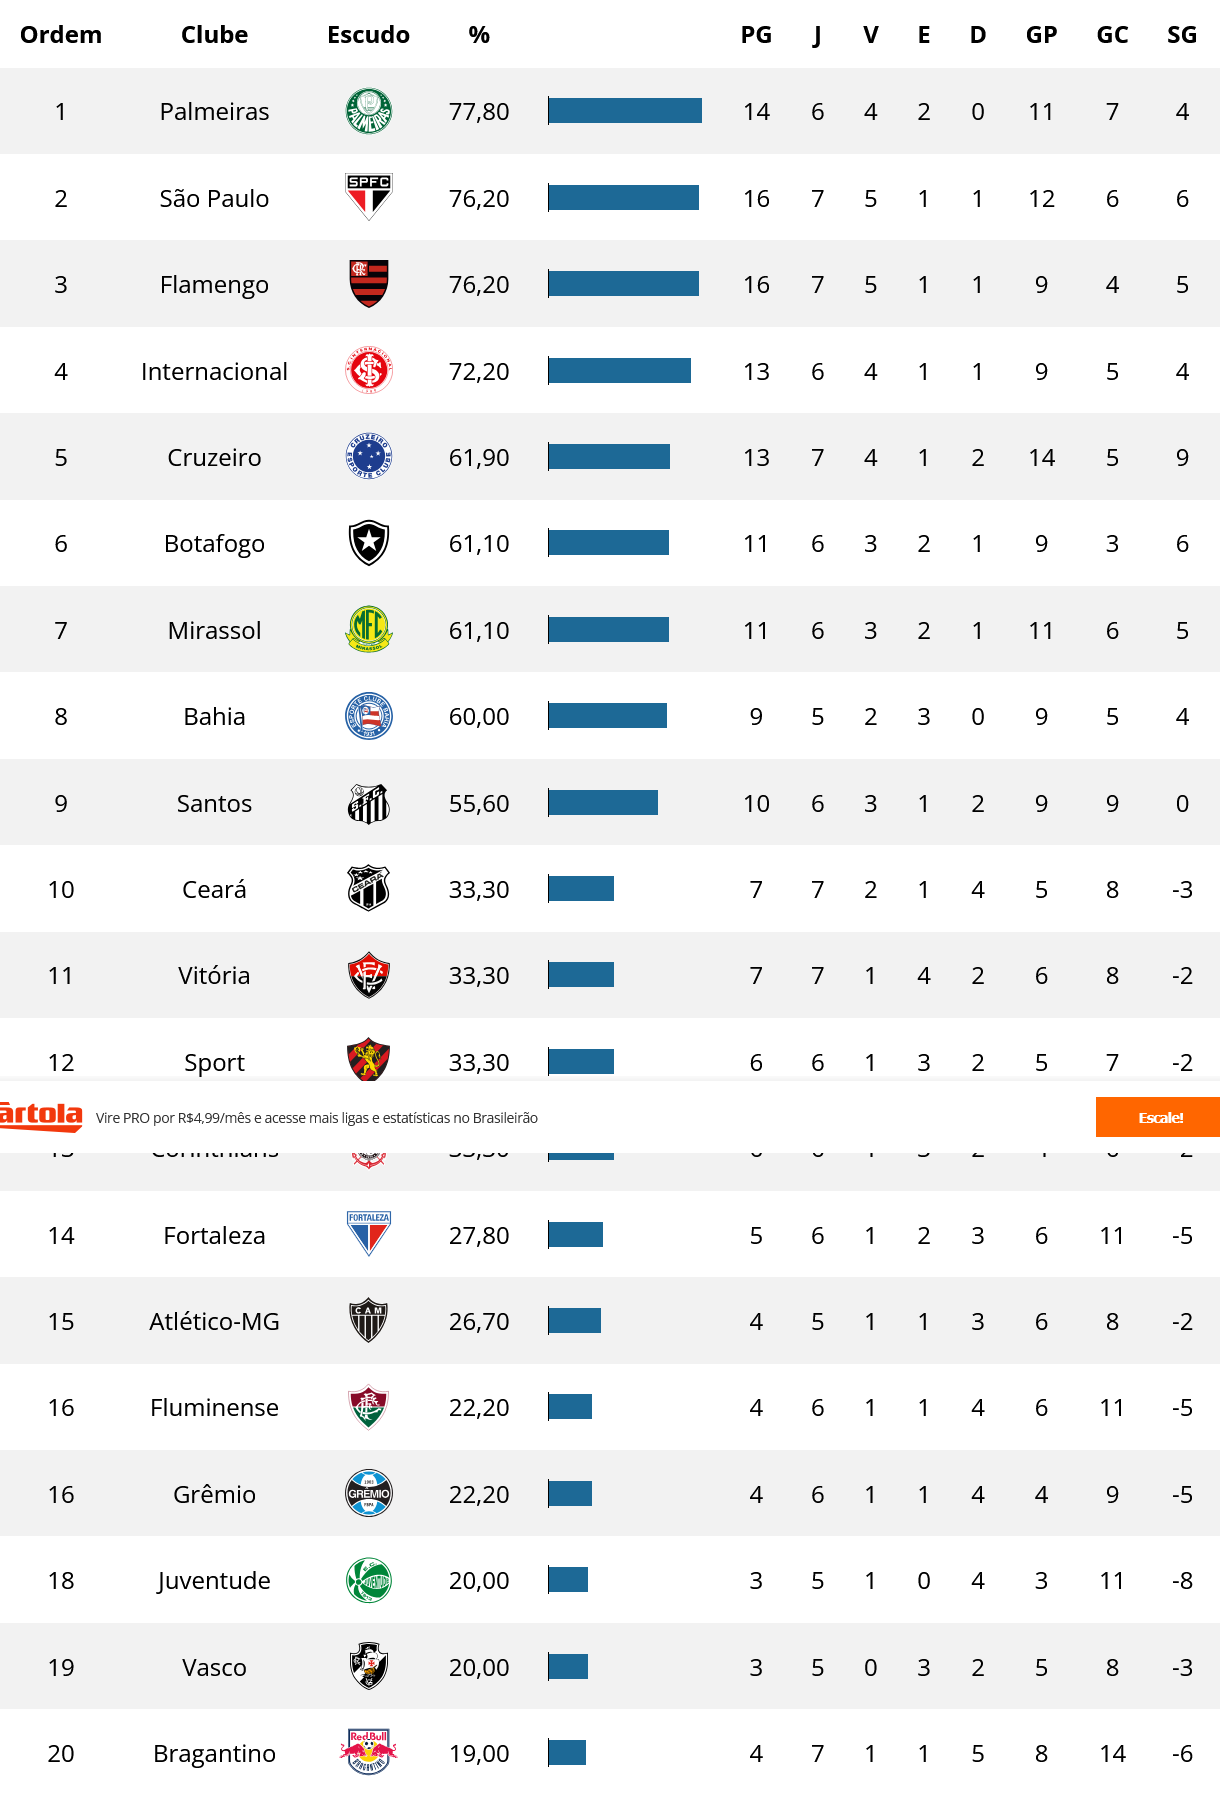This screenshot has height=1815, width=1220.
Task: Select the Red Bull Bragantino logo
Action: click(368, 1752)
